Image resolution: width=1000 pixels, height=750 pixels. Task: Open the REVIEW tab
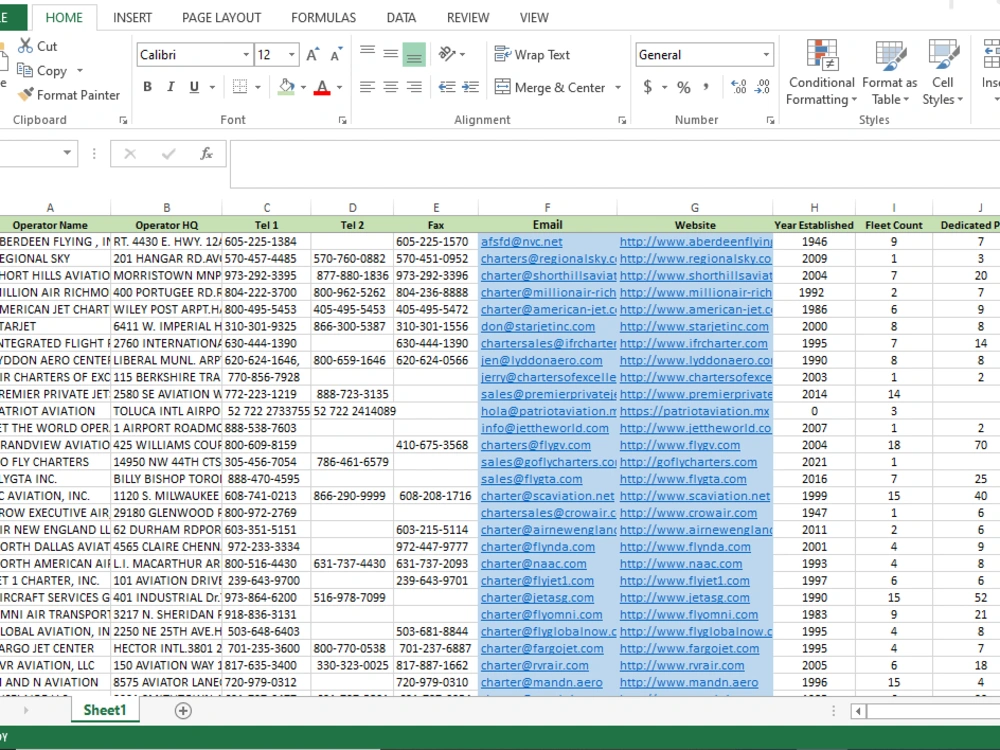(467, 18)
